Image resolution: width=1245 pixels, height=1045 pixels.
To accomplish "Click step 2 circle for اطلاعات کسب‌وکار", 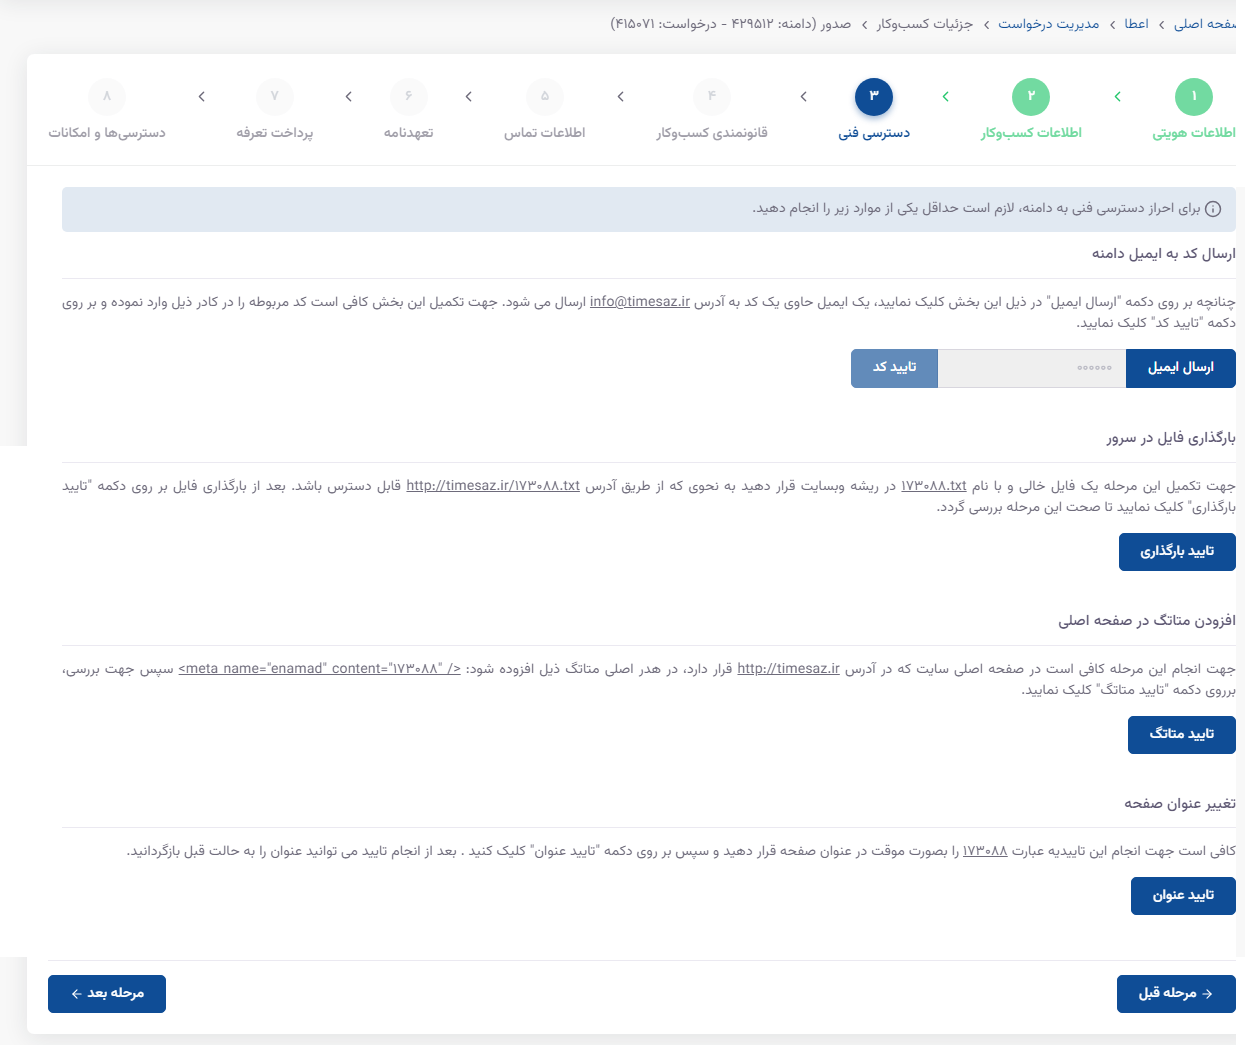I will pyautogui.click(x=1031, y=97).
